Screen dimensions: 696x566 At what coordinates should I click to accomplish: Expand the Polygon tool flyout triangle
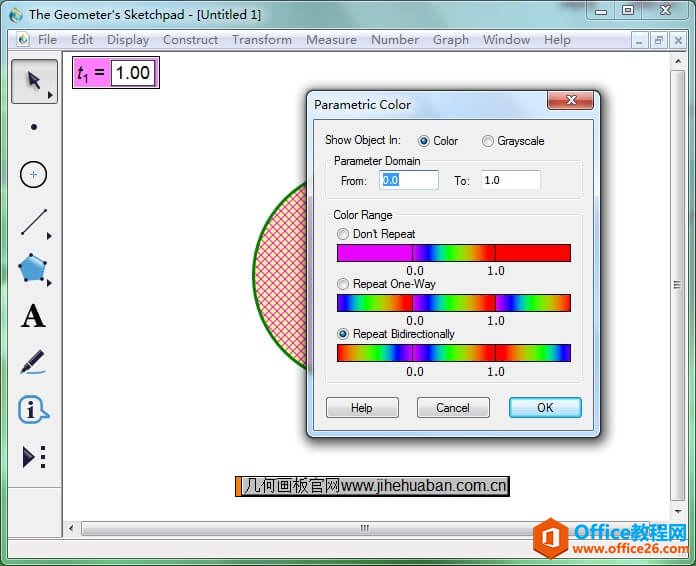pyautogui.click(x=49, y=283)
